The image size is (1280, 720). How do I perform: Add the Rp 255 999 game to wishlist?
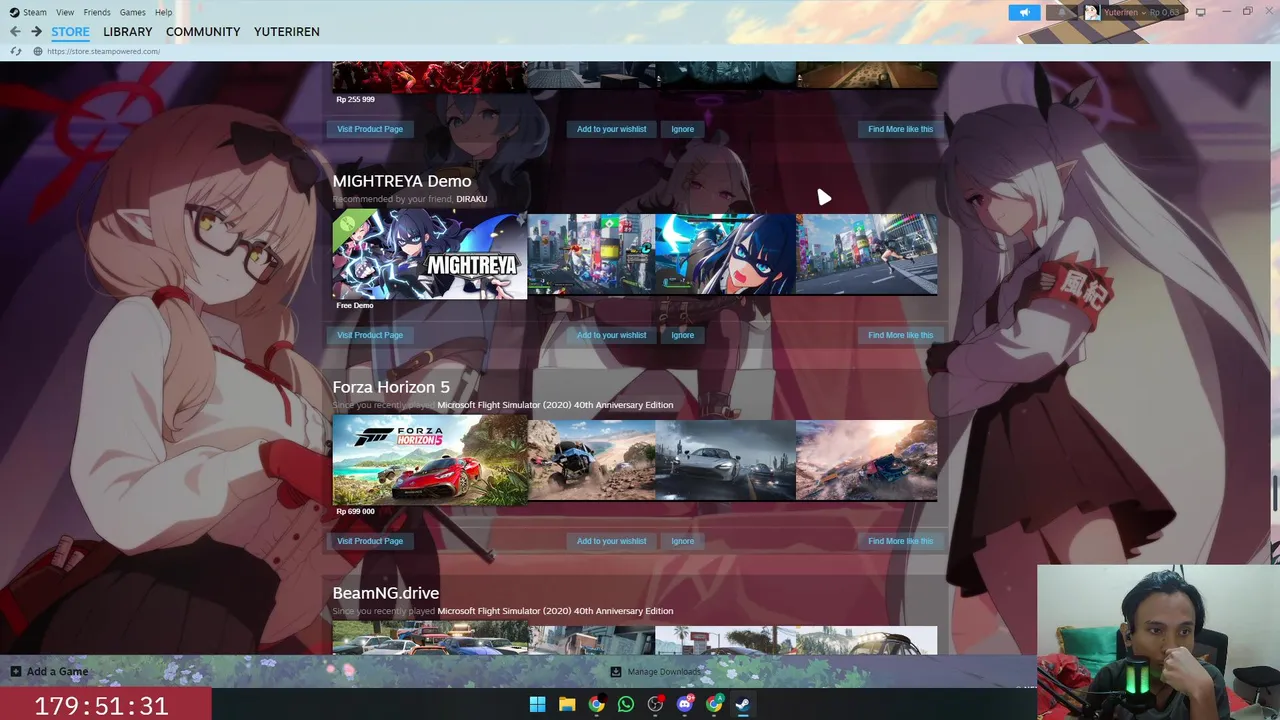tap(611, 129)
